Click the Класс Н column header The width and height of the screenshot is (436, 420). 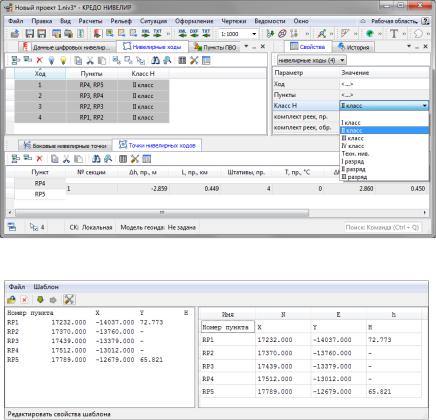click(143, 74)
